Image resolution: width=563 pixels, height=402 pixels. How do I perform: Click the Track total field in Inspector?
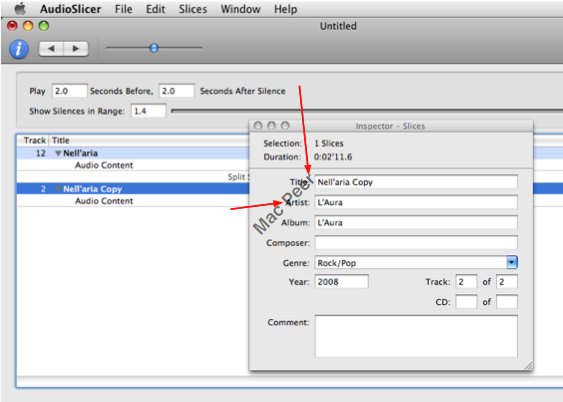coord(507,282)
